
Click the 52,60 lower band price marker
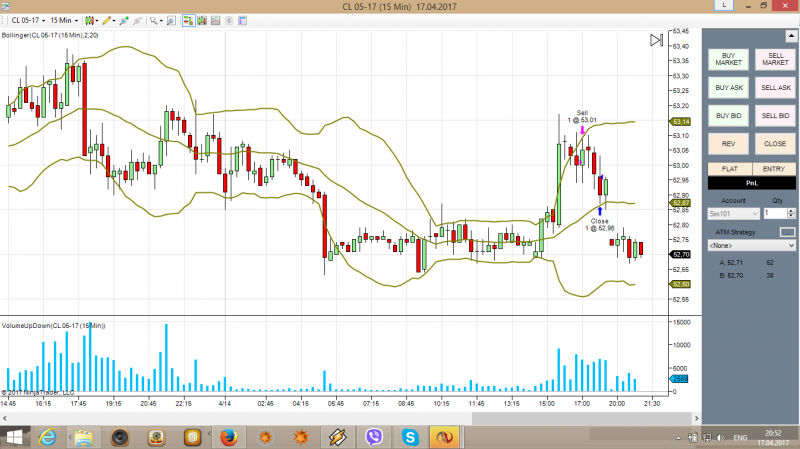click(x=681, y=284)
